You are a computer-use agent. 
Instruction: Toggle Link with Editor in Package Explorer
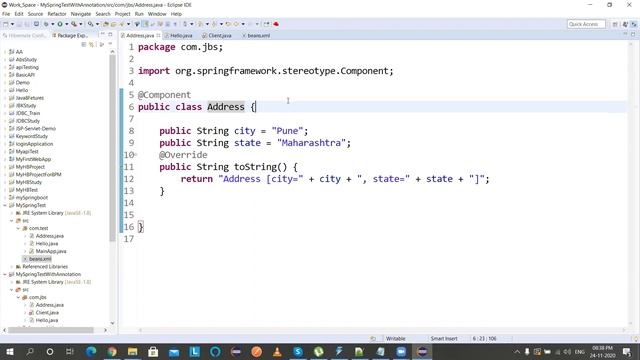[x=92, y=44]
